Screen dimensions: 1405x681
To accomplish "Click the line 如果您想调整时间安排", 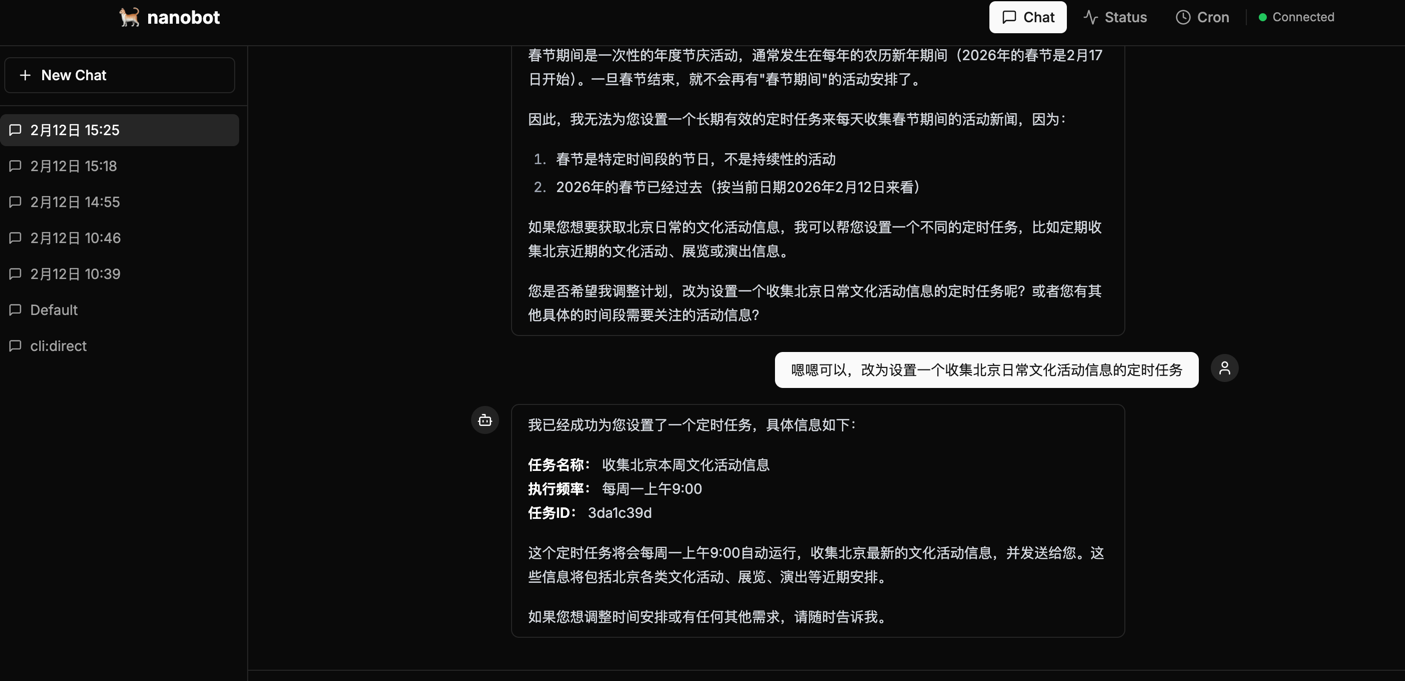I will (x=708, y=617).
